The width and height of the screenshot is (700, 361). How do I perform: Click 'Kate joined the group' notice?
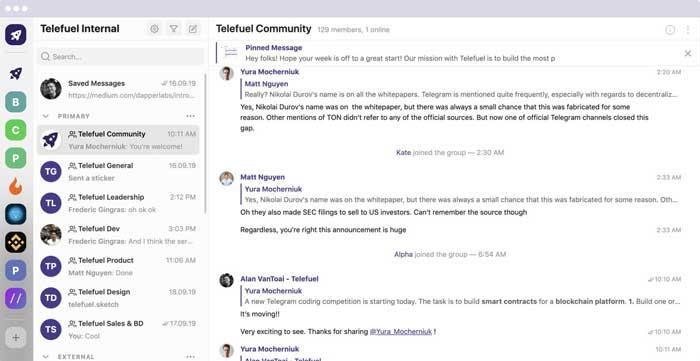[x=450, y=153]
